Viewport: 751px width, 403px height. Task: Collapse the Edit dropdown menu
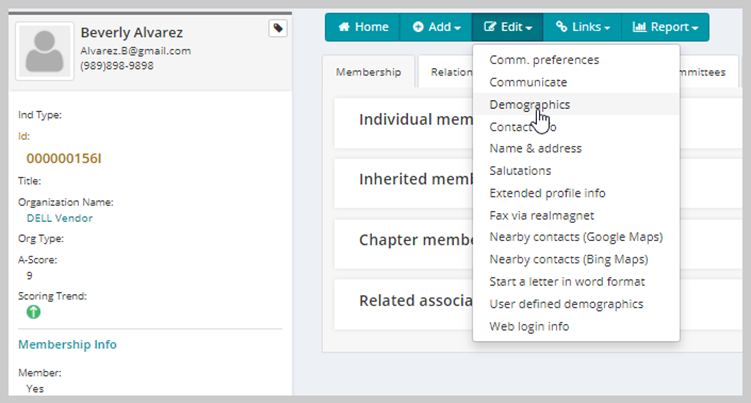pyautogui.click(x=508, y=27)
